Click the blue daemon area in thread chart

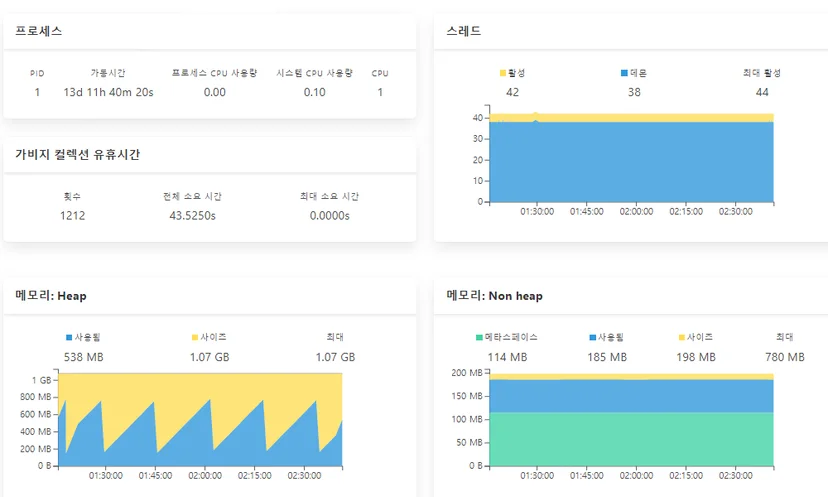pyautogui.click(x=632, y=162)
